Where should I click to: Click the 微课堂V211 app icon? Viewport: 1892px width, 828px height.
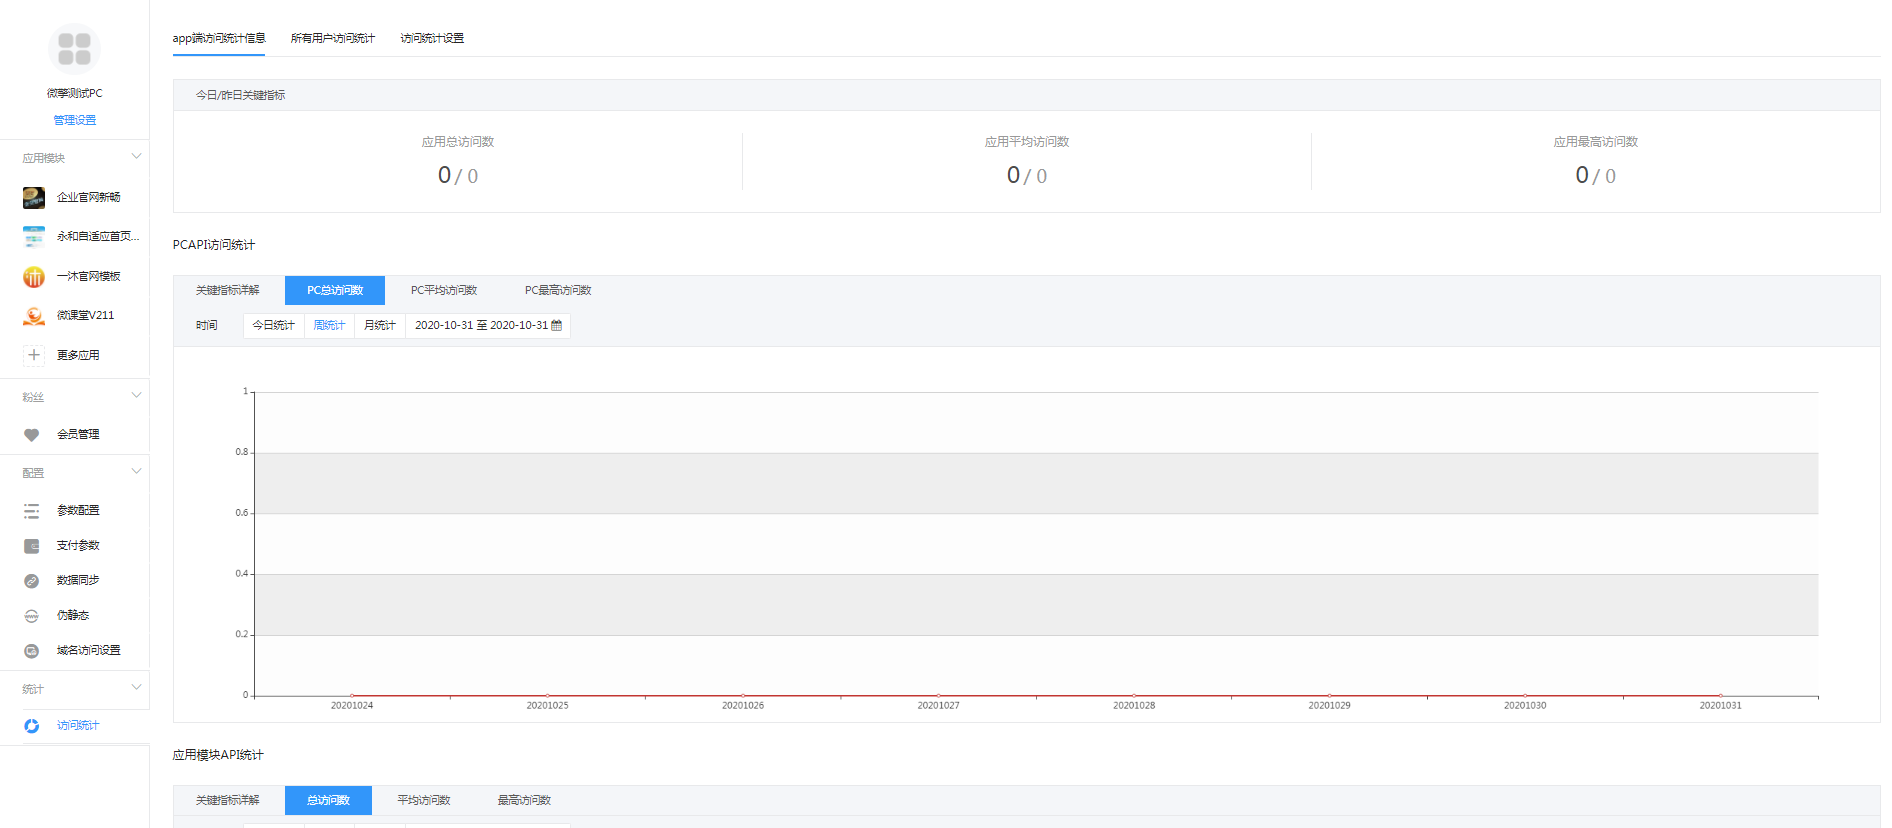pyautogui.click(x=34, y=316)
